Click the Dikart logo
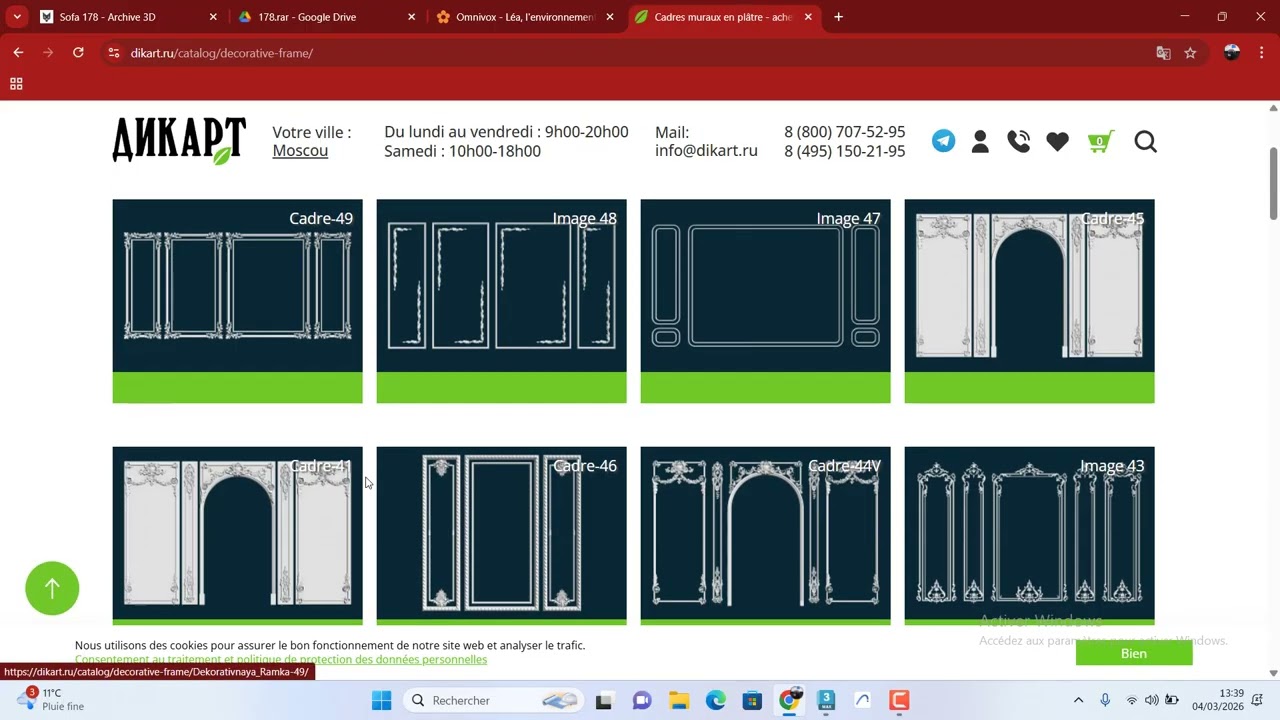Viewport: 1280px width, 720px height. click(x=179, y=140)
